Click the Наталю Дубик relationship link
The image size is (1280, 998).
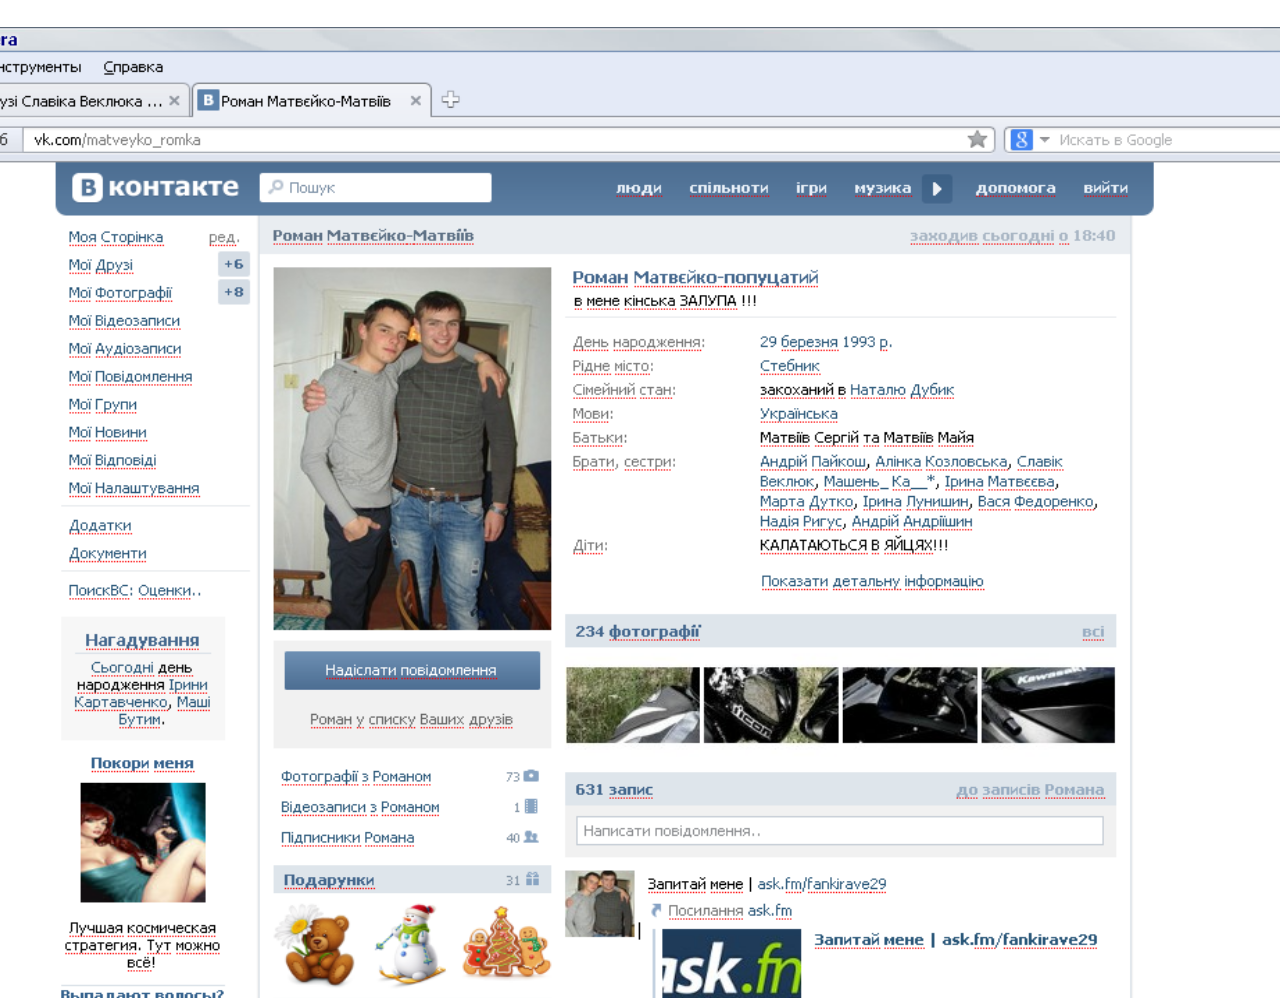pos(902,390)
